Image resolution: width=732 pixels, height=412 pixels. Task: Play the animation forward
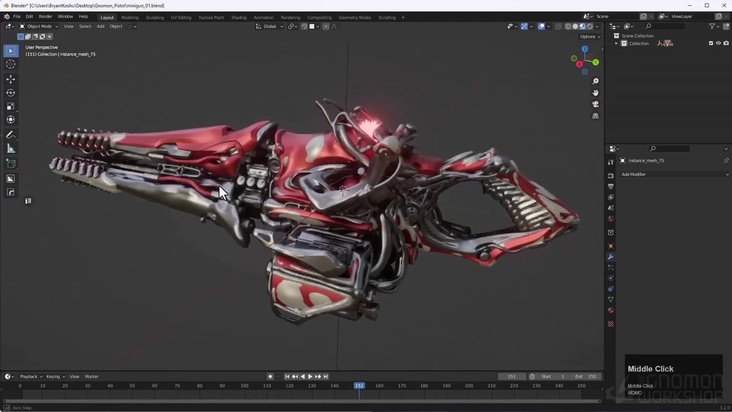pyautogui.click(x=310, y=377)
